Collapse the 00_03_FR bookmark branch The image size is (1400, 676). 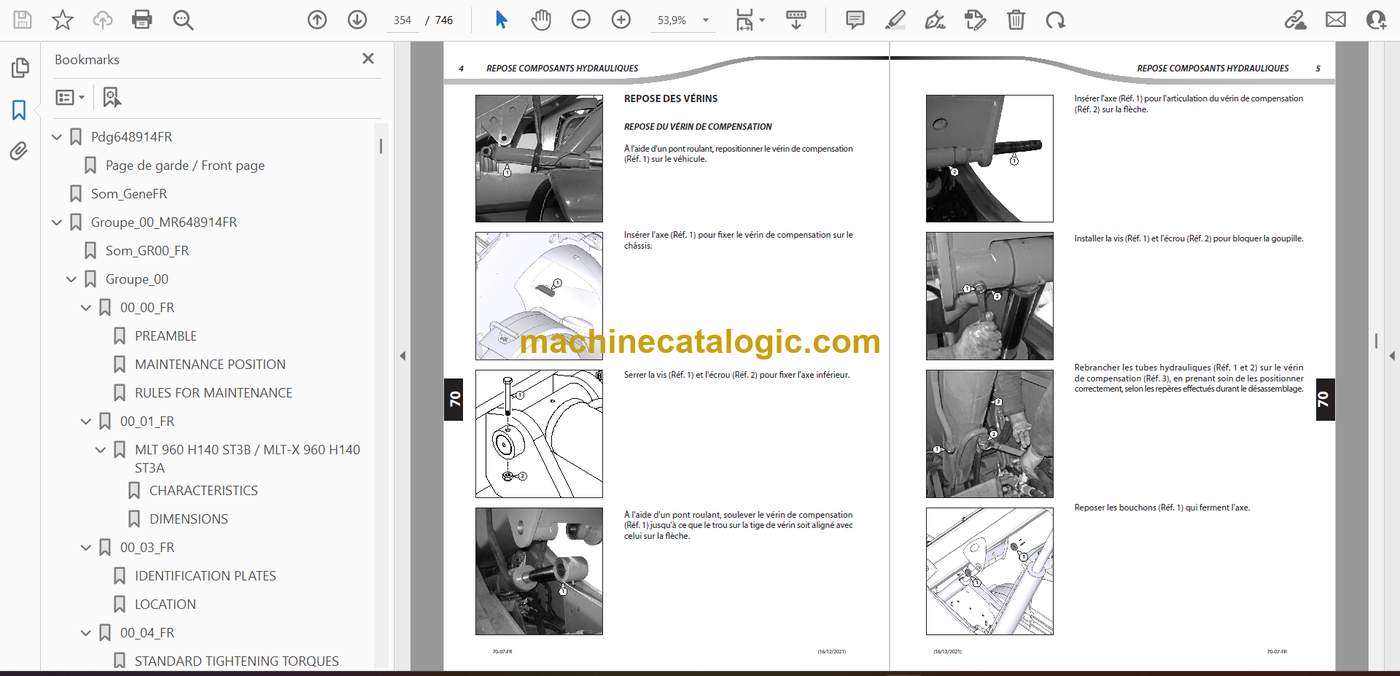[x=86, y=547]
